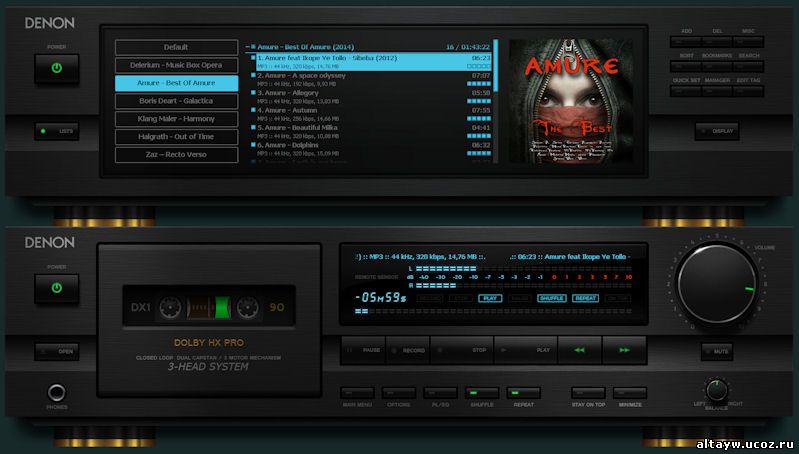The width and height of the screenshot is (799, 454).
Task: Toggle the Mute button
Action: [x=717, y=351]
